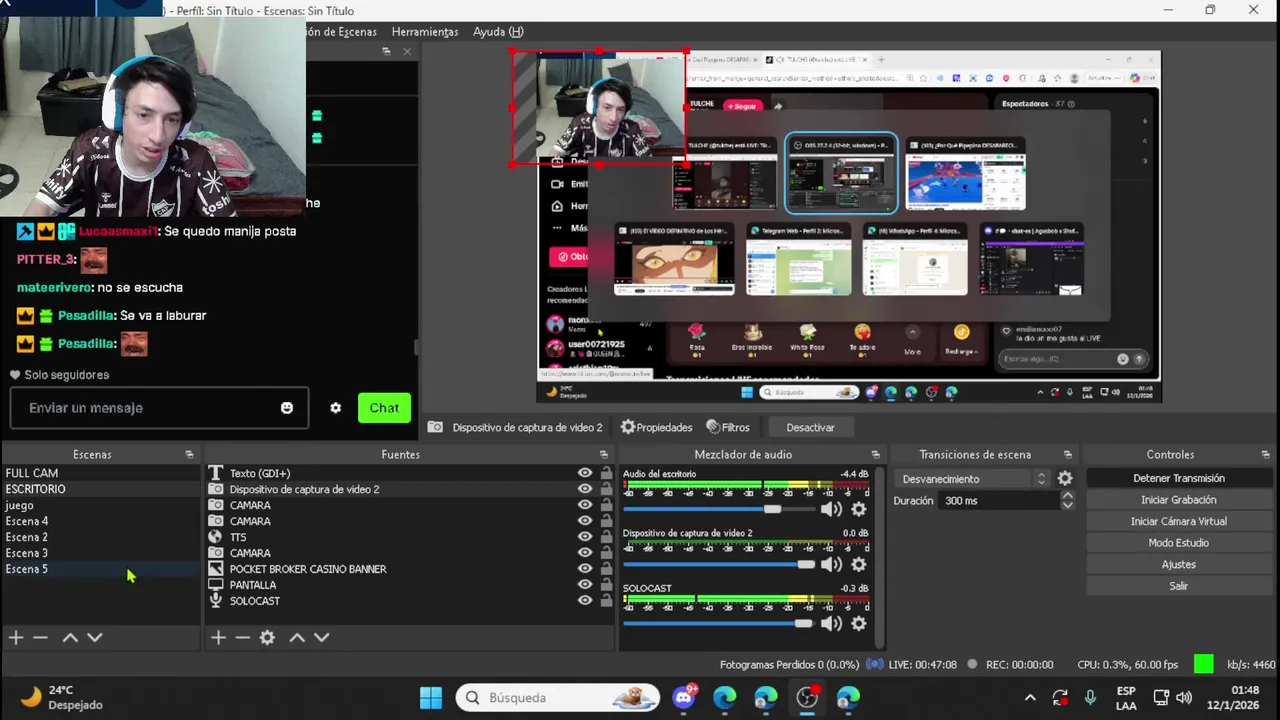Pop out the Fuentes dock panel
The image size is (1280, 720).
tap(604, 454)
